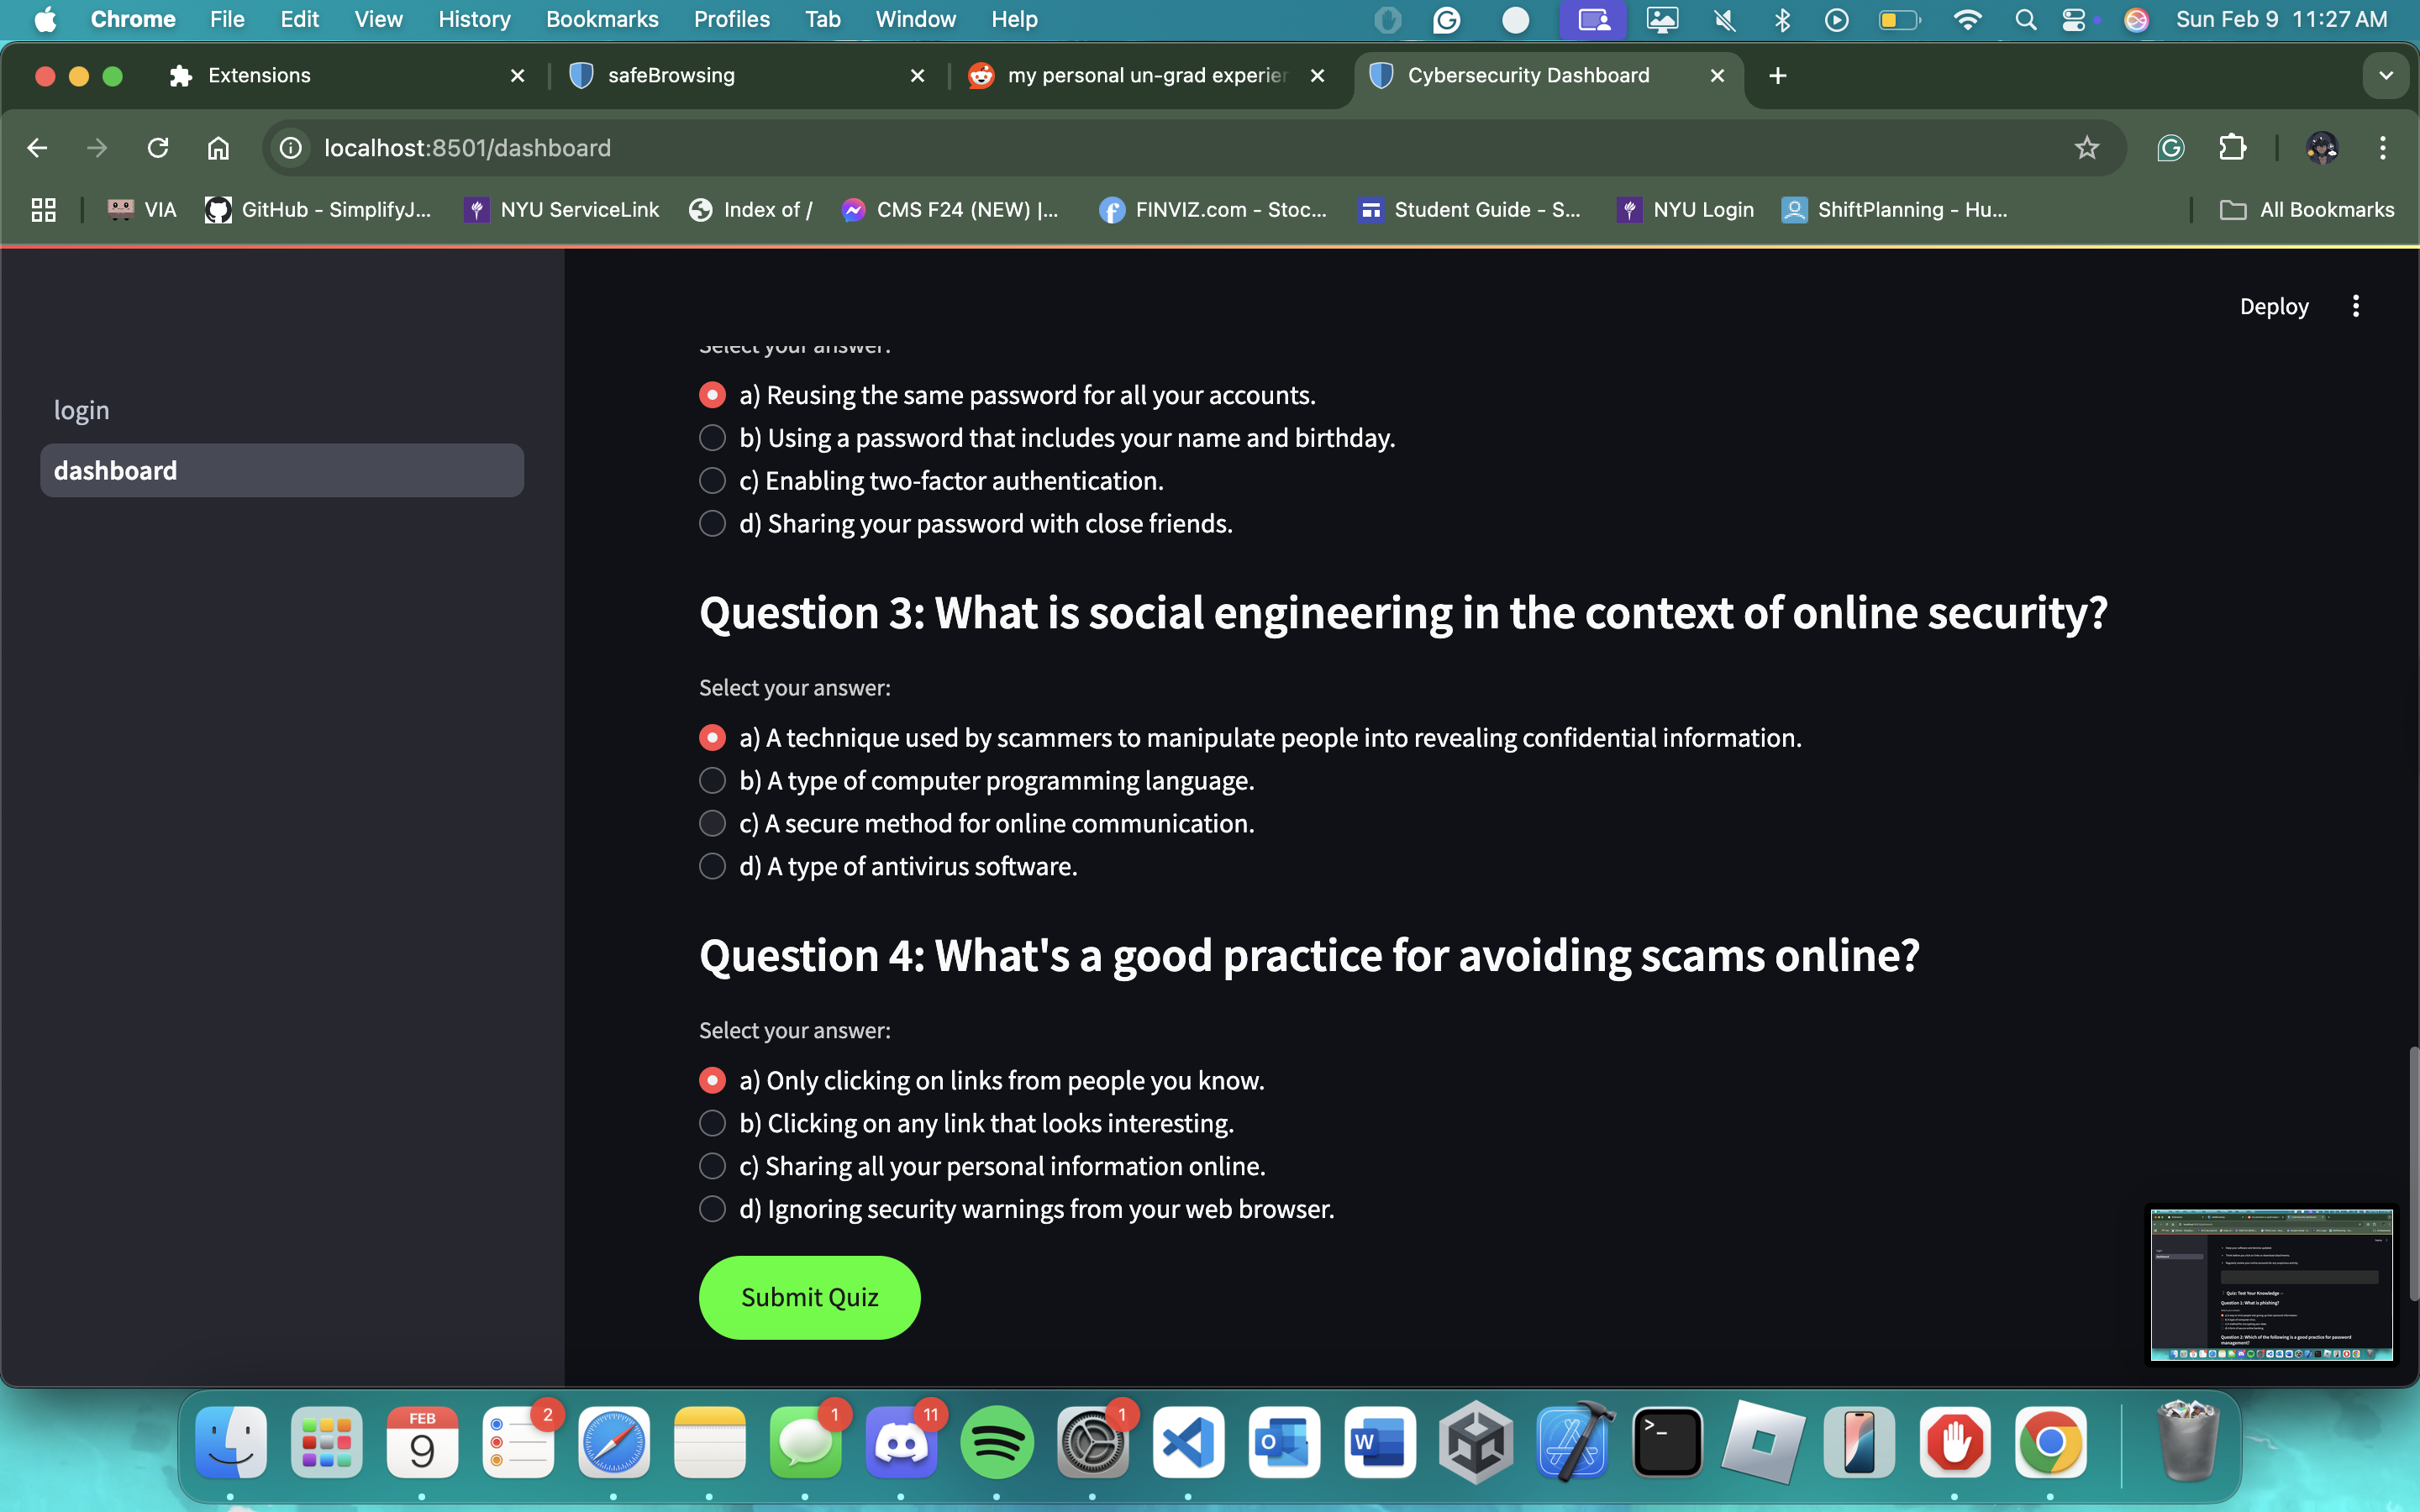2420x1512 pixels.
Task: Open Streamlit three-dot app menu
Action: [x=2355, y=306]
